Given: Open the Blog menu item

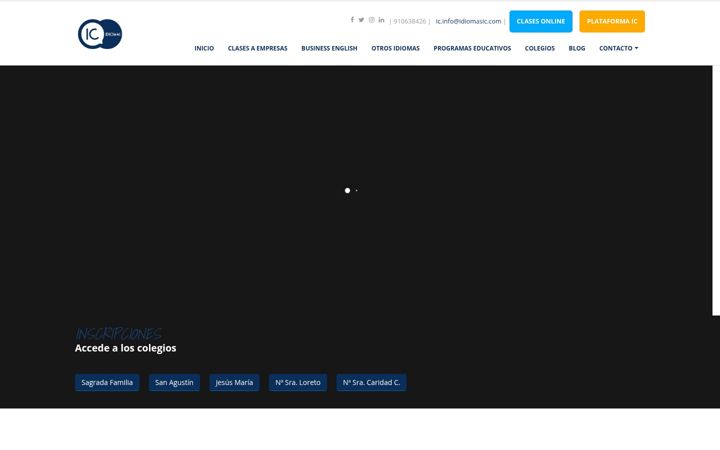Looking at the screenshot, I should [x=577, y=48].
